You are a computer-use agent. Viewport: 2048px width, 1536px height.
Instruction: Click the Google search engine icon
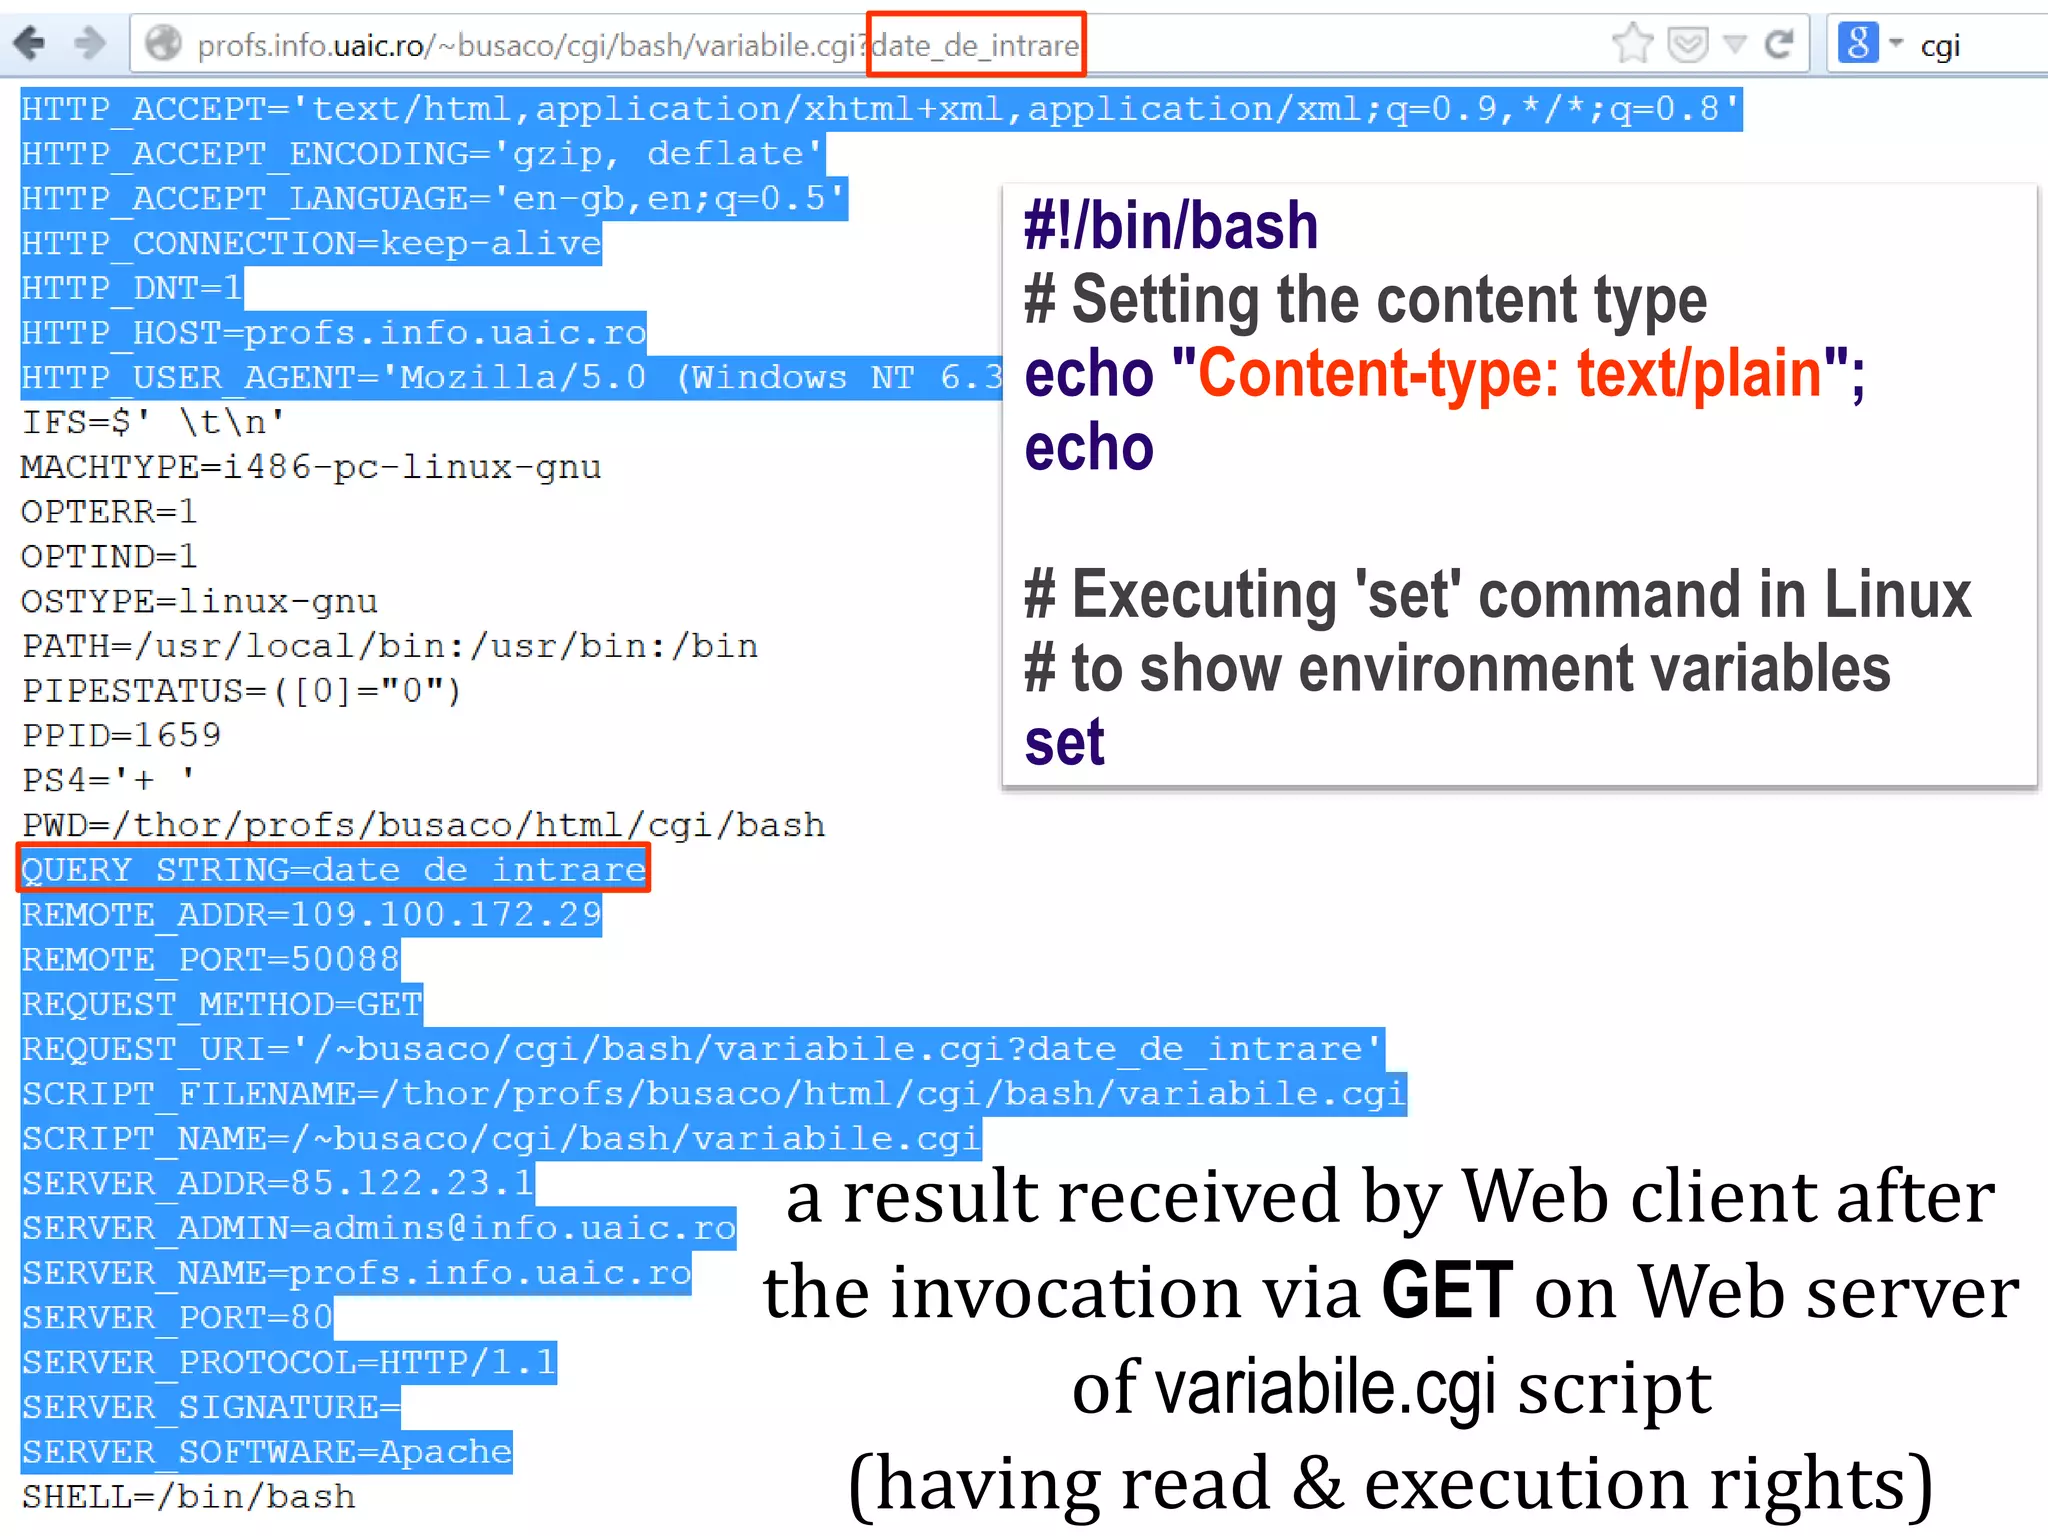pos(1858,43)
